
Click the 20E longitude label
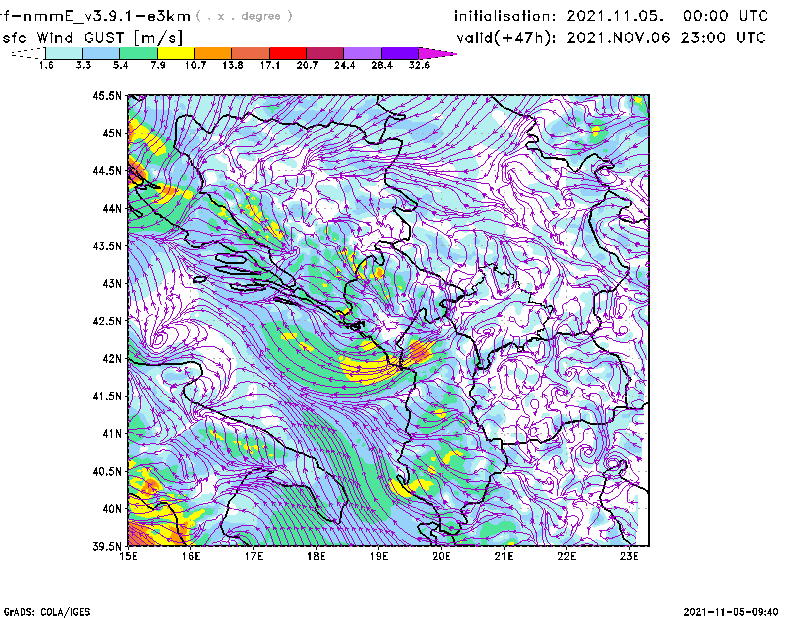tap(441, 556)
